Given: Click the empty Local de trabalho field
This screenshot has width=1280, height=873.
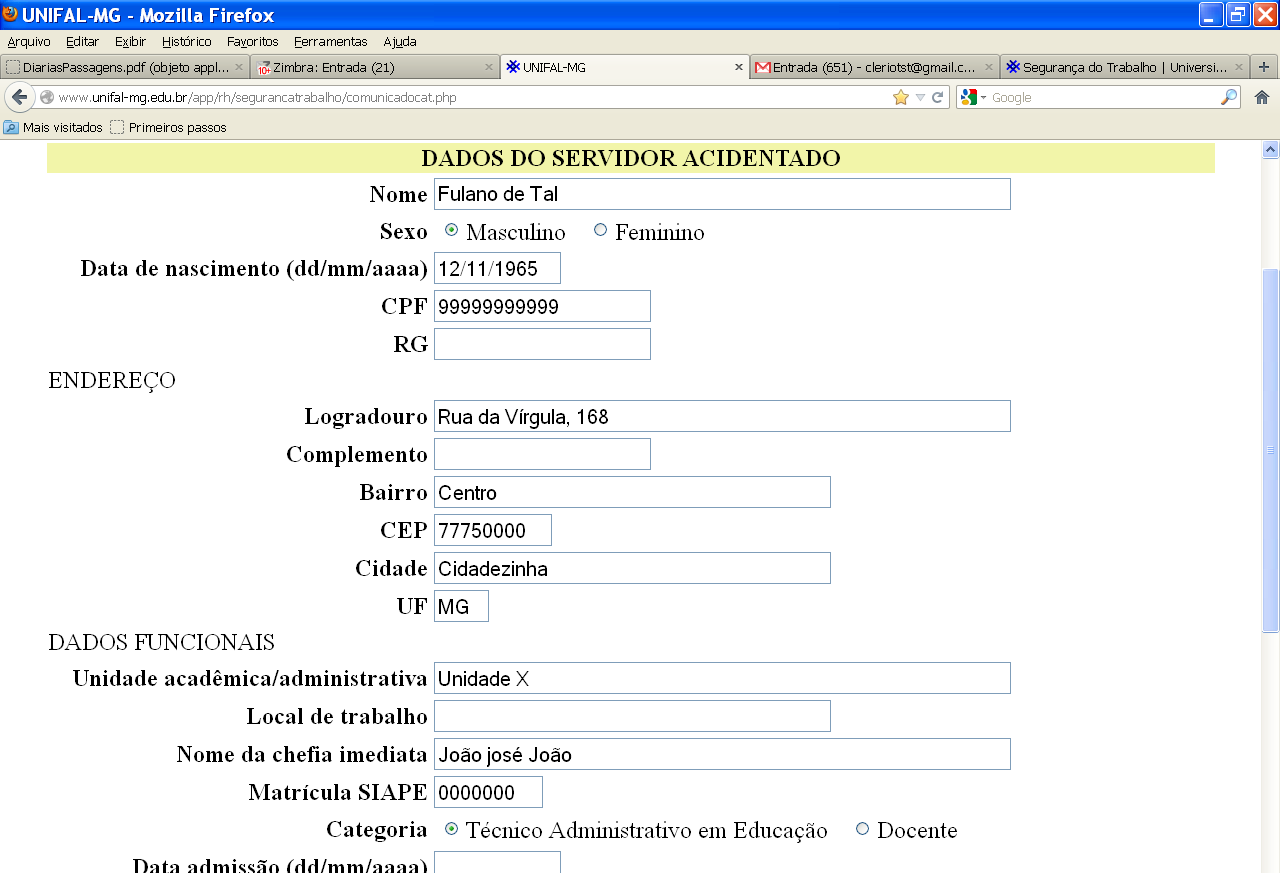Looking at the screenshot, I should pyautogui.click(x=632, y=716).
